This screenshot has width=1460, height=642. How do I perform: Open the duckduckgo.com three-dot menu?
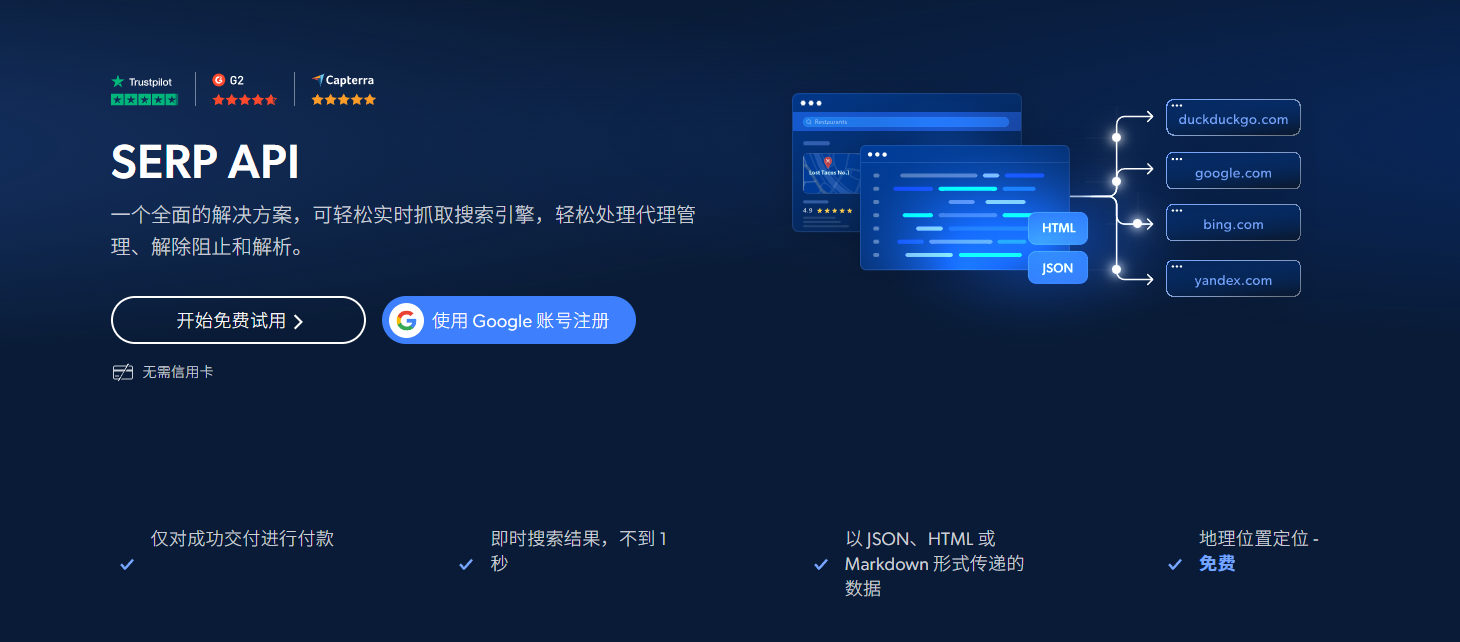pyautogui.click(x=1177, y=103)
